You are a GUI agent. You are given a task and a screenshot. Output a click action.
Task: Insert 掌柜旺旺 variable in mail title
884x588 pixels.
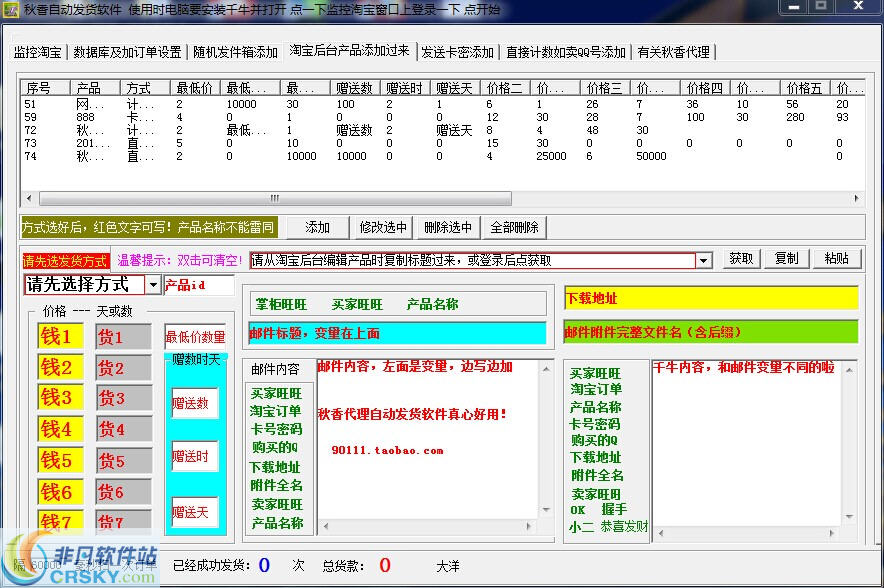(x=281, y=304)
